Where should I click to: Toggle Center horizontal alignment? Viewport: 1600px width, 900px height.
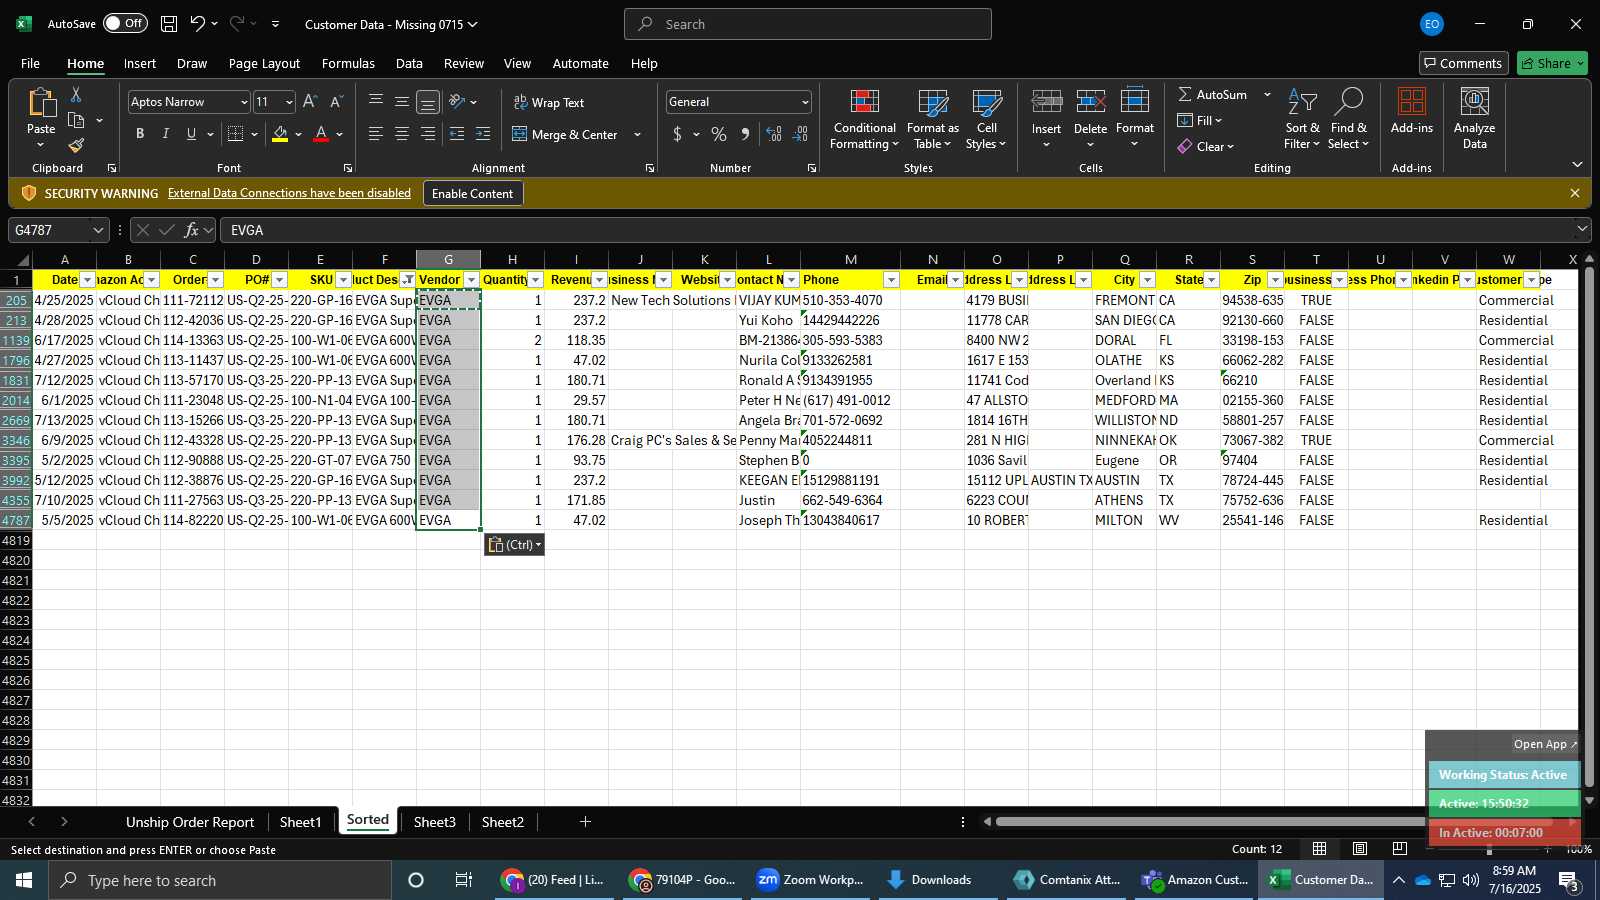401,134
